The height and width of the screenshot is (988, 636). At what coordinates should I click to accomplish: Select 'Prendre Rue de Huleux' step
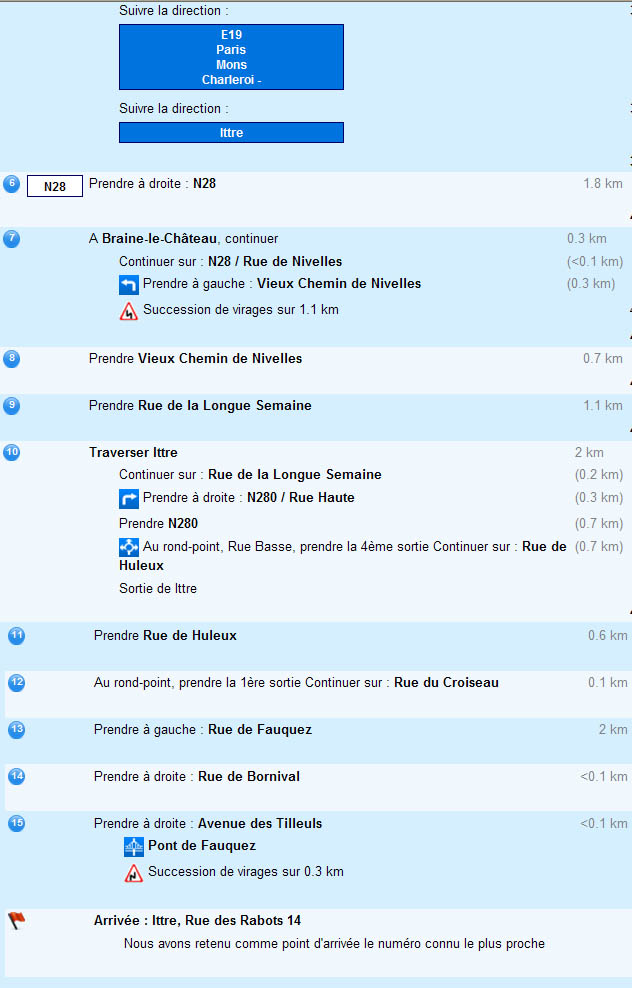click(x=165, y=635)
